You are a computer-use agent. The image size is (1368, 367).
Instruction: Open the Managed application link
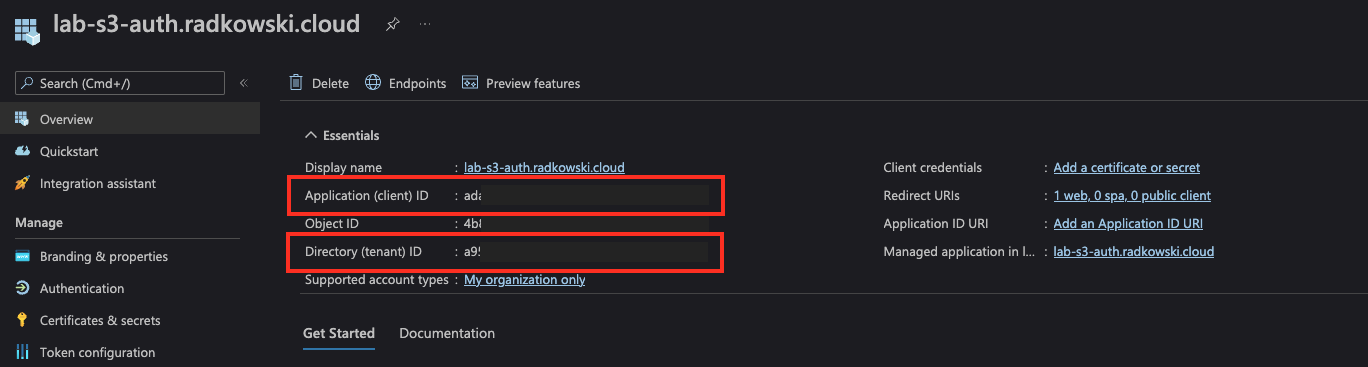1134,251
